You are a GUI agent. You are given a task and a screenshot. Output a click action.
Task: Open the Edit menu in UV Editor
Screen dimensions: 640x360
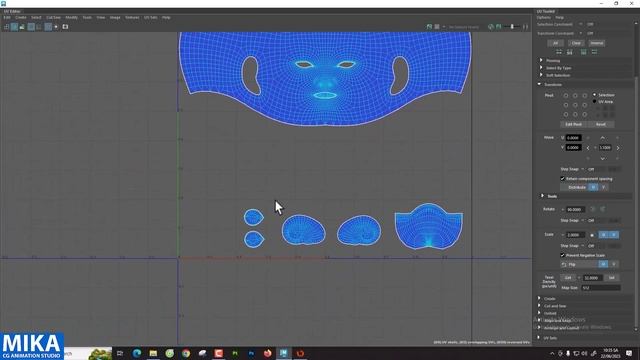click(7, 18)
